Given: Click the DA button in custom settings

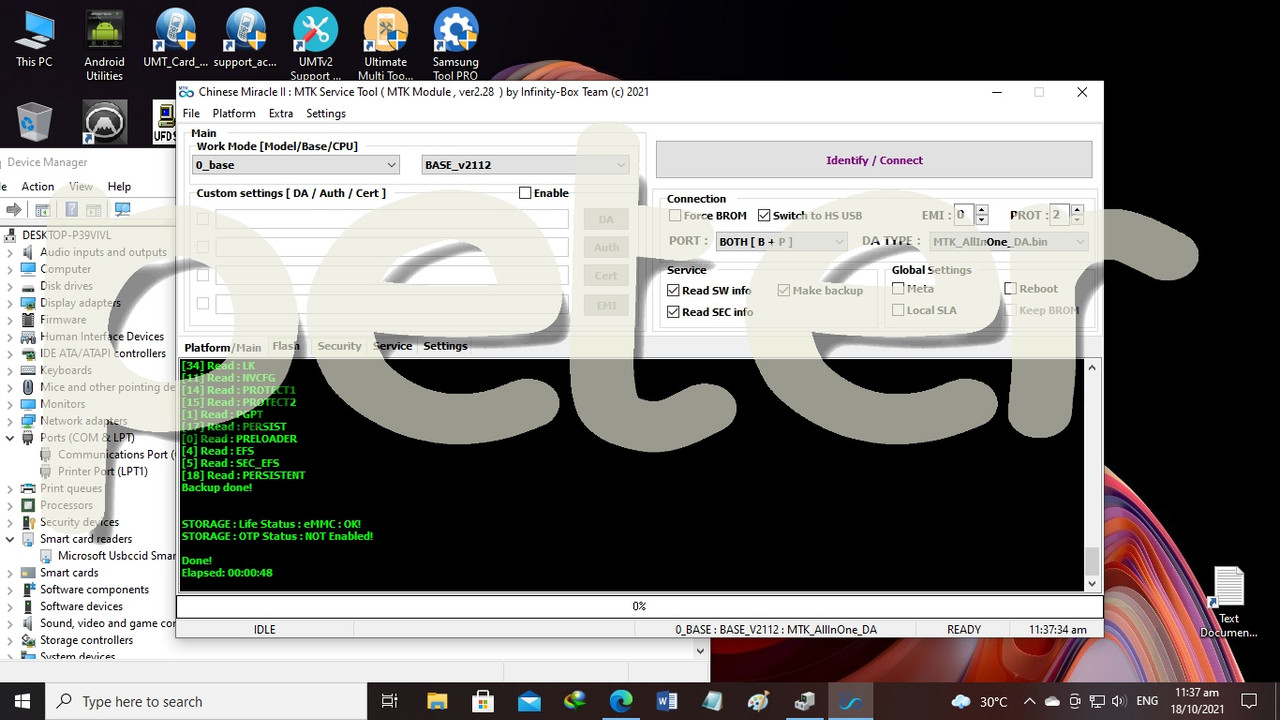Looking at the screenshot, I should point(606,219).
